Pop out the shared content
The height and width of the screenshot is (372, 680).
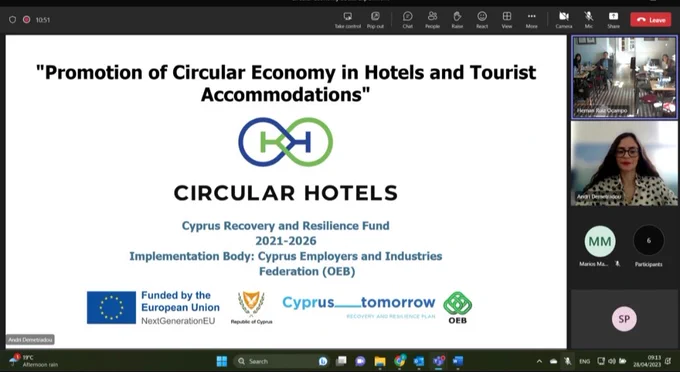[375, 20]
